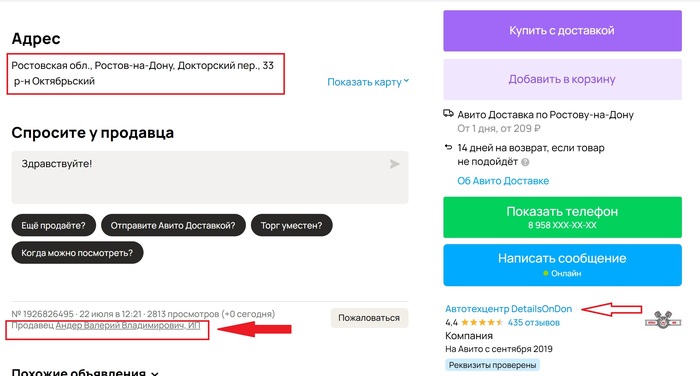700x376 pixels.
Task: Click the address text Докторский пер., 33
Action: (x=225, y=66)
